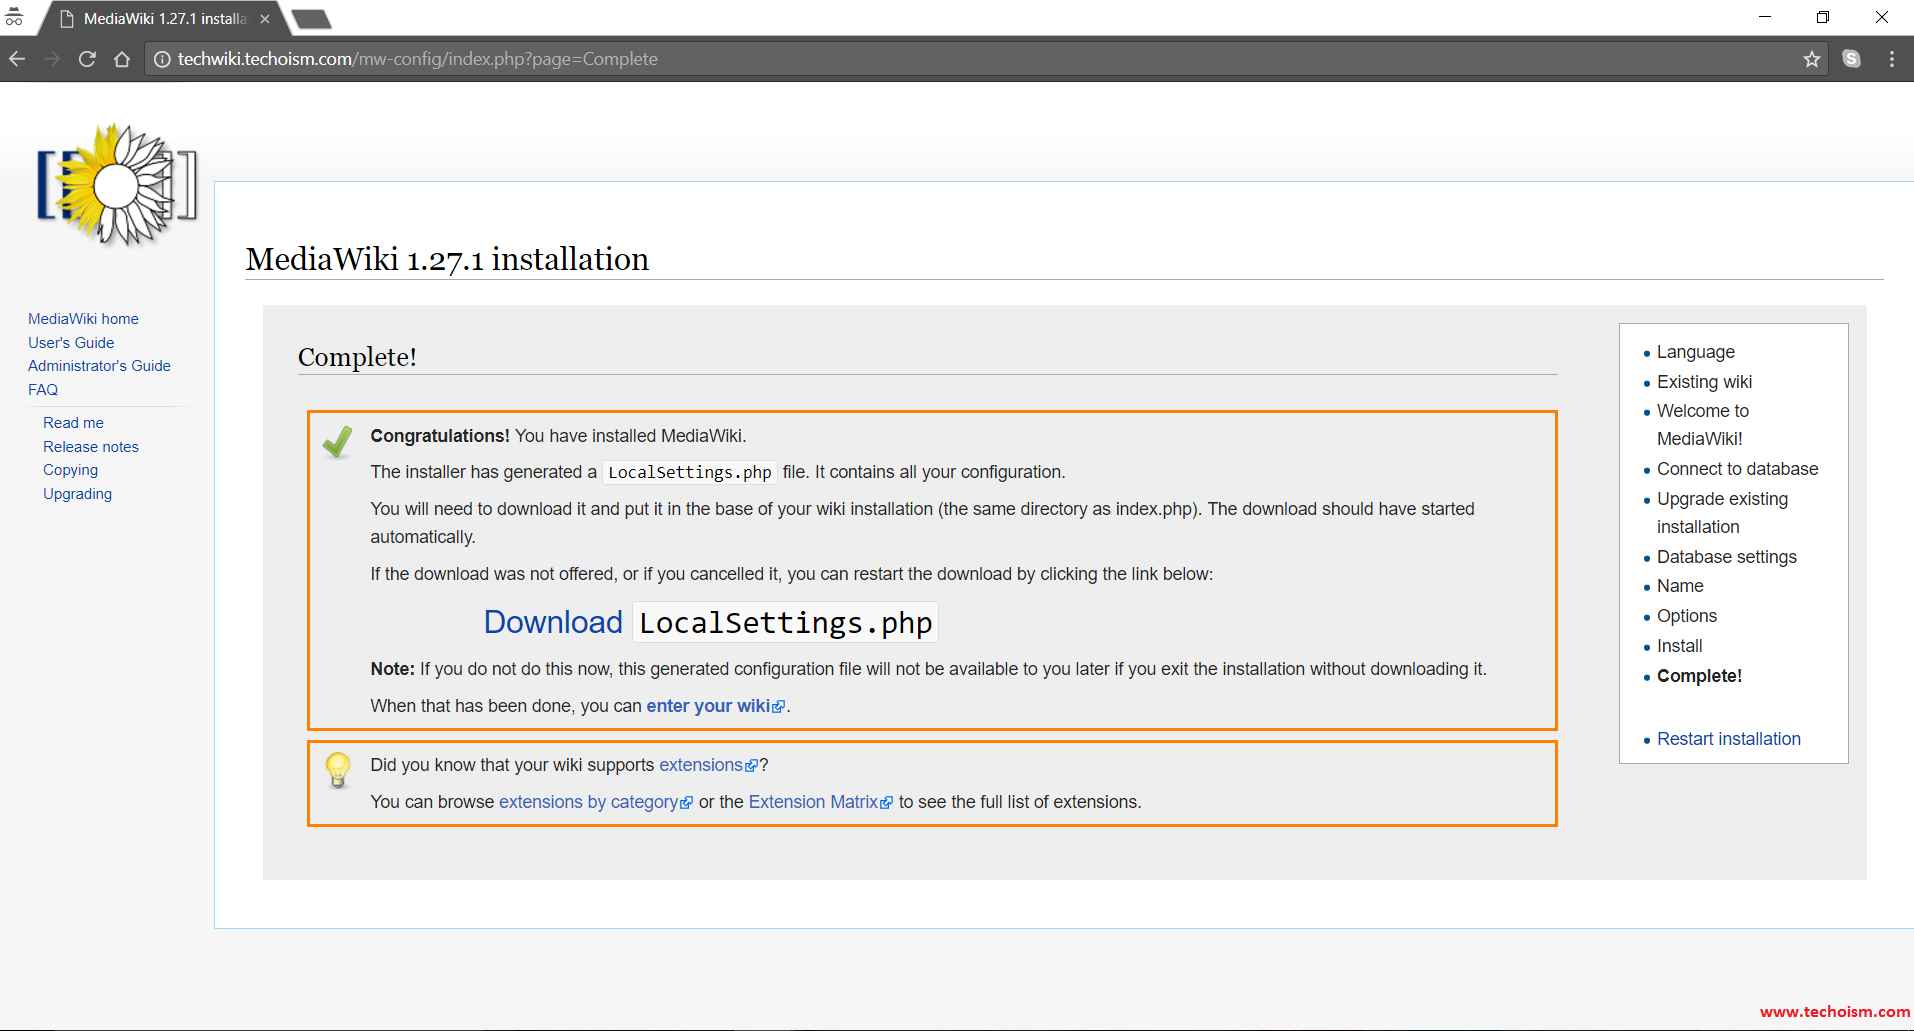Close the MediaWiki 1.27.1 installation tab
The width and height of the screenshot is (1914, 1031).
265,19
